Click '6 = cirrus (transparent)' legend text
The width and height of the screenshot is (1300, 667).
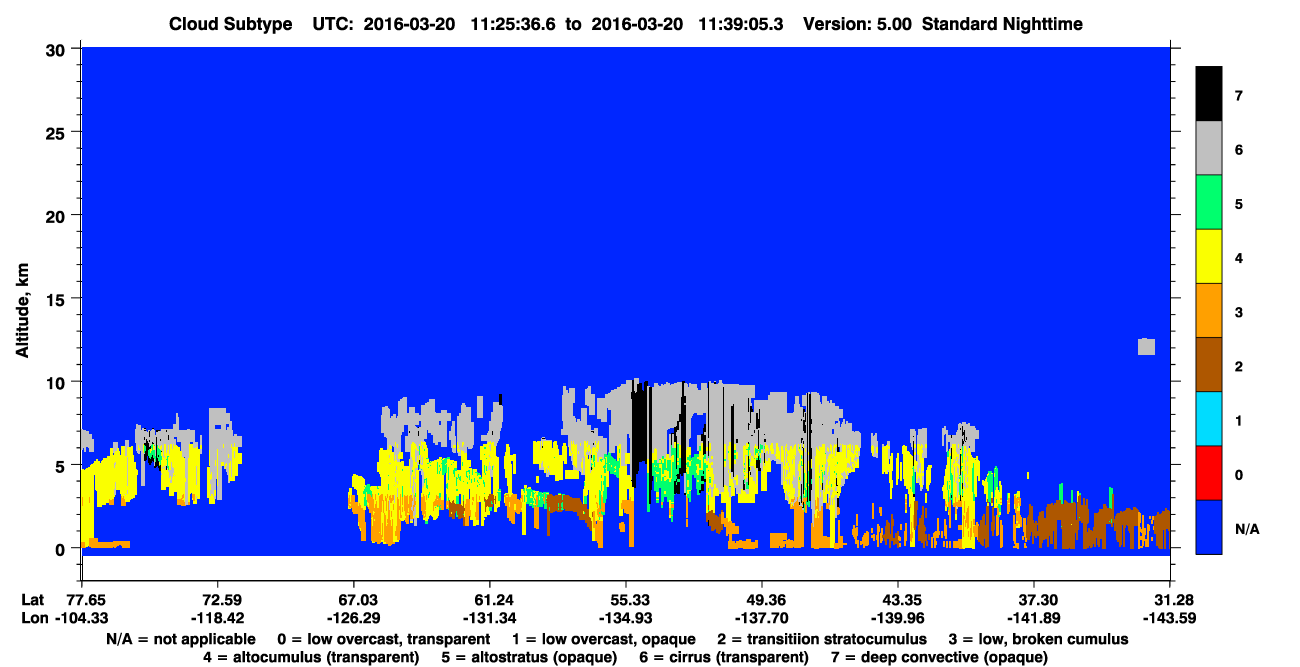click(x=723, y=657)
